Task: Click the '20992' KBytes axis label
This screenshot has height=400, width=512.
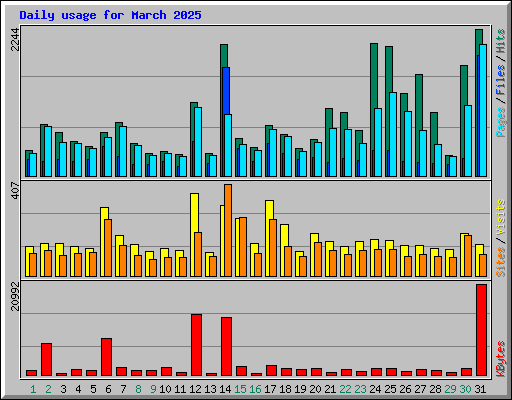Action: tap(15, 296)
